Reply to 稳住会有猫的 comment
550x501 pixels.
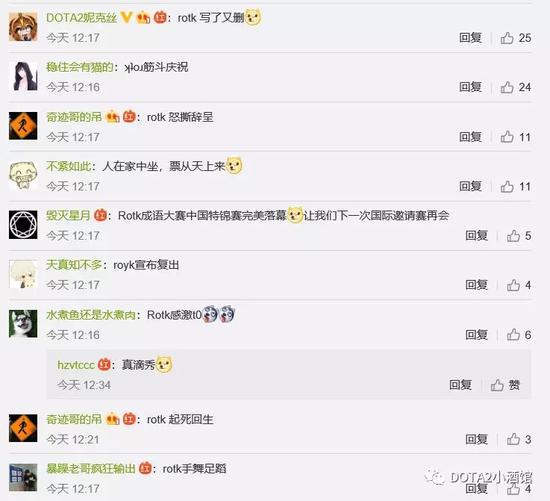pyautogui.click(x=470, y=87)
